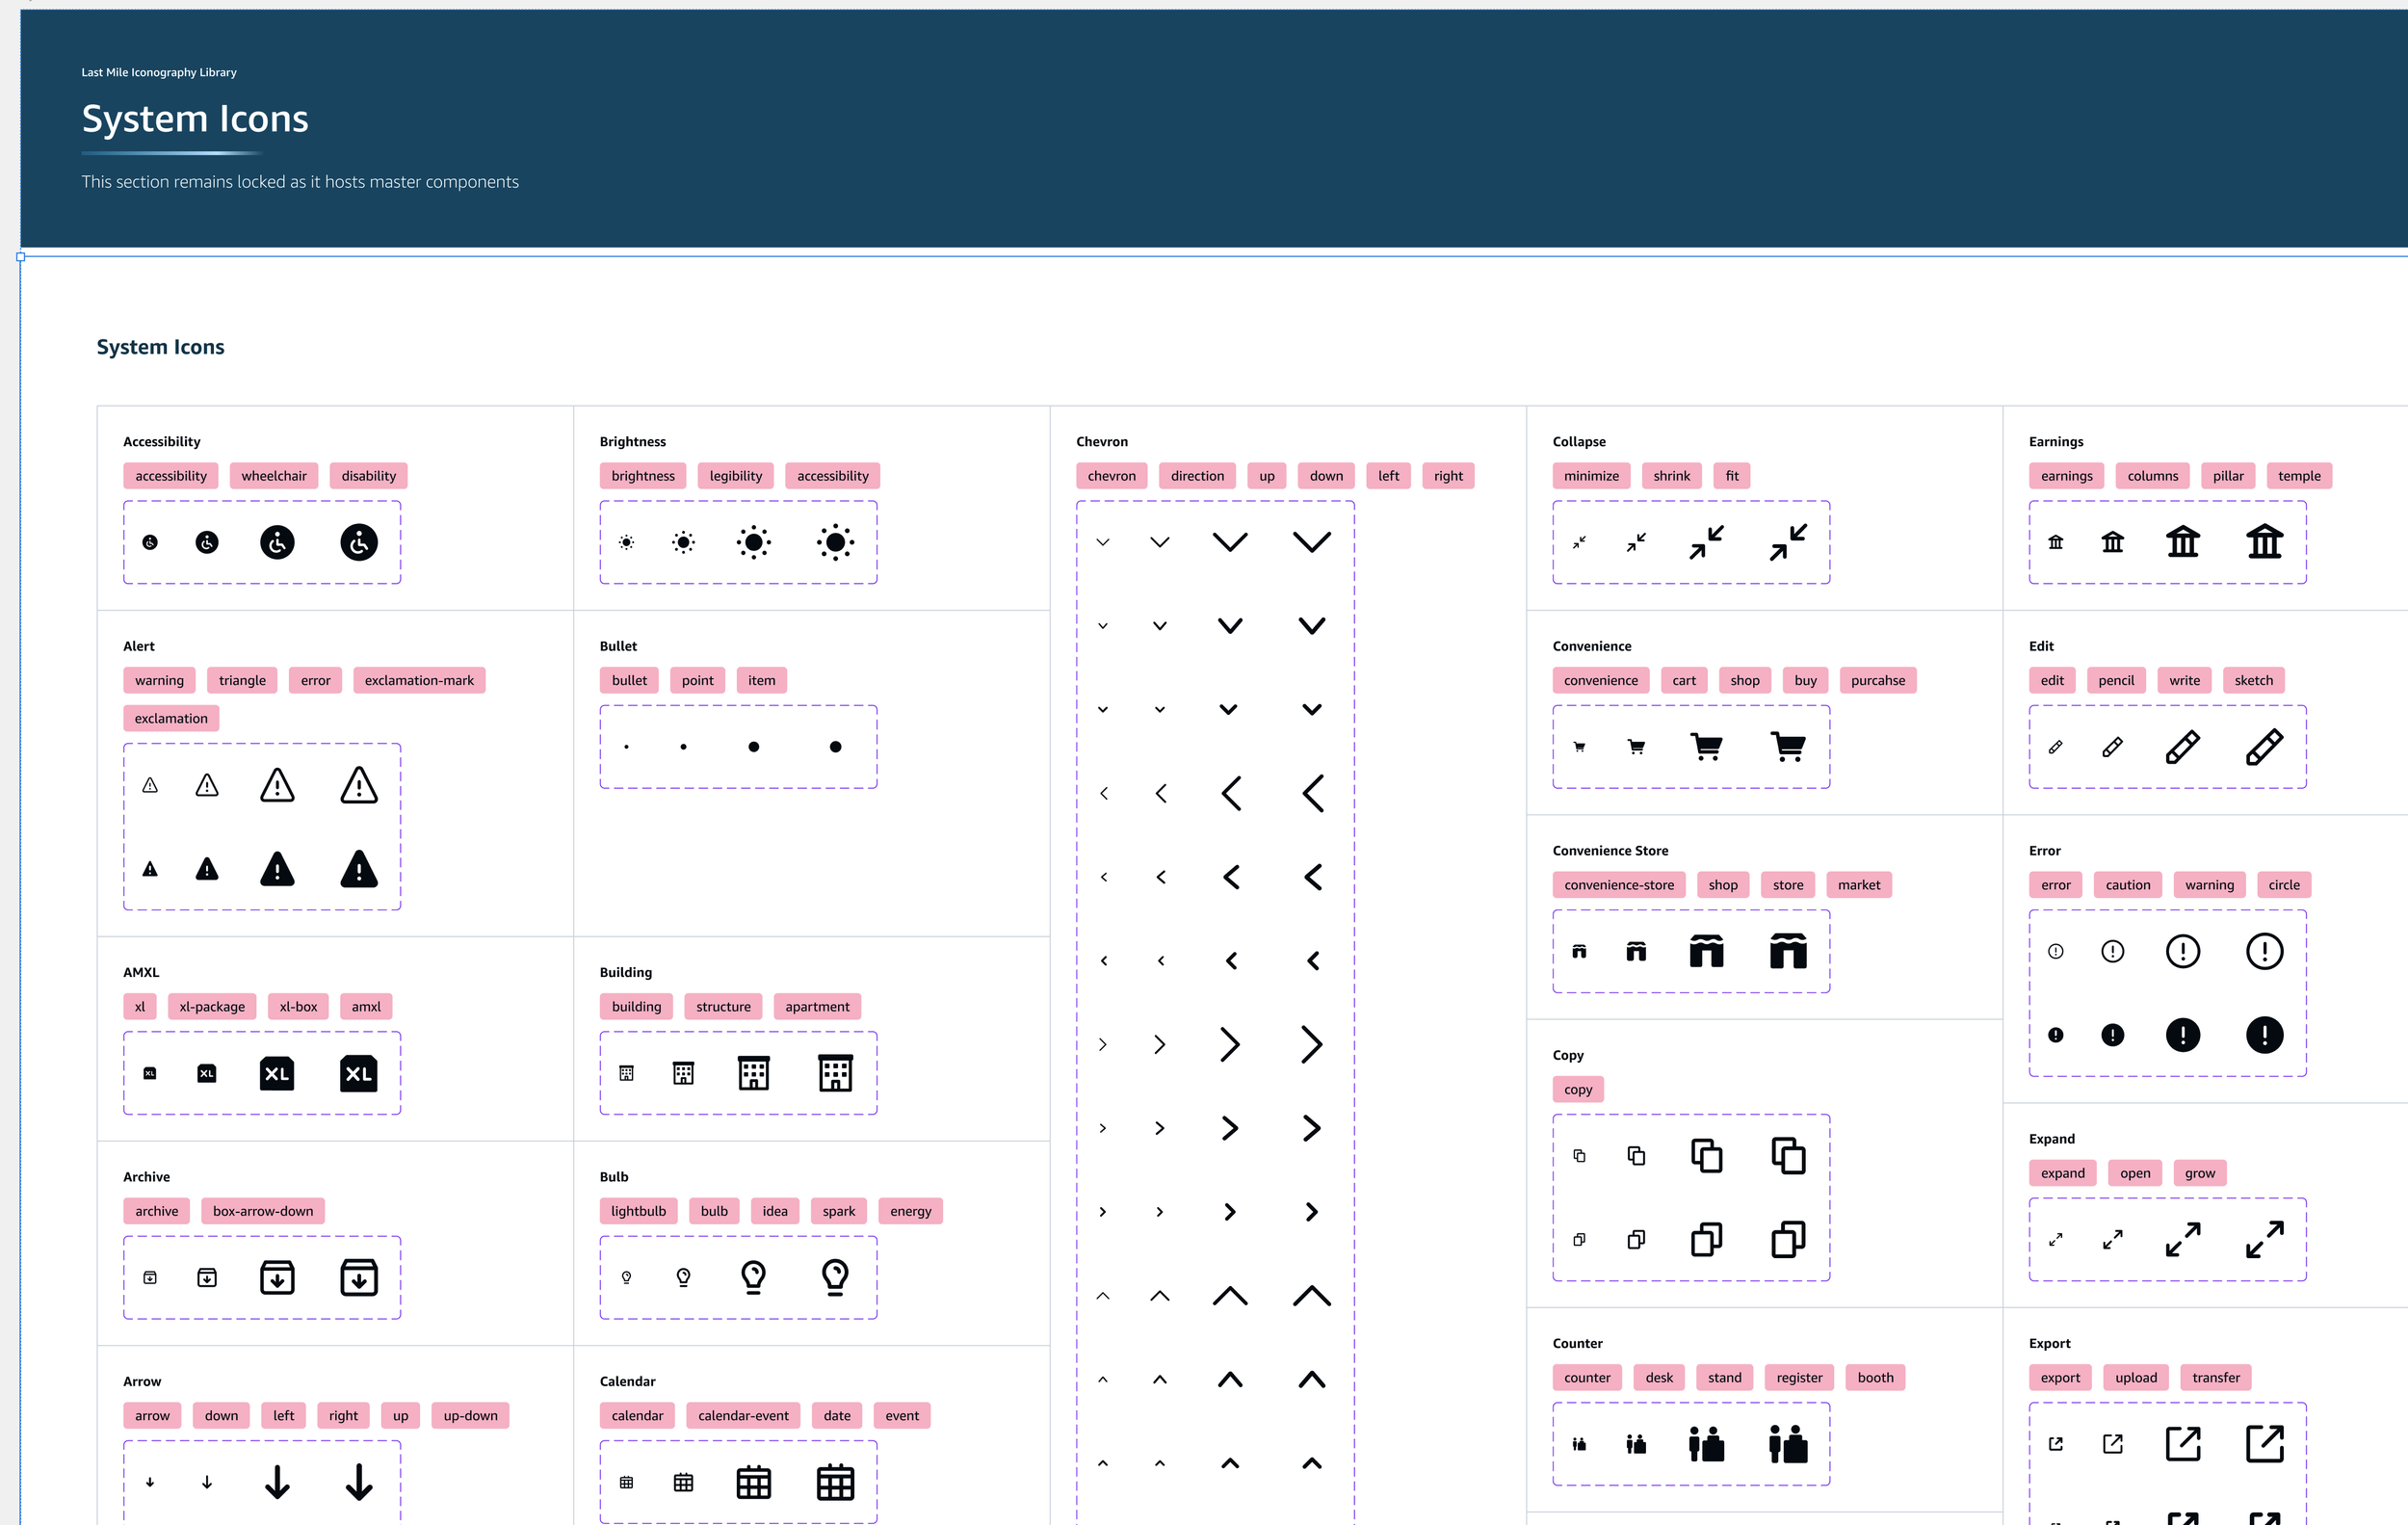Select the largest down arrow icon

tap(359, 1482)
